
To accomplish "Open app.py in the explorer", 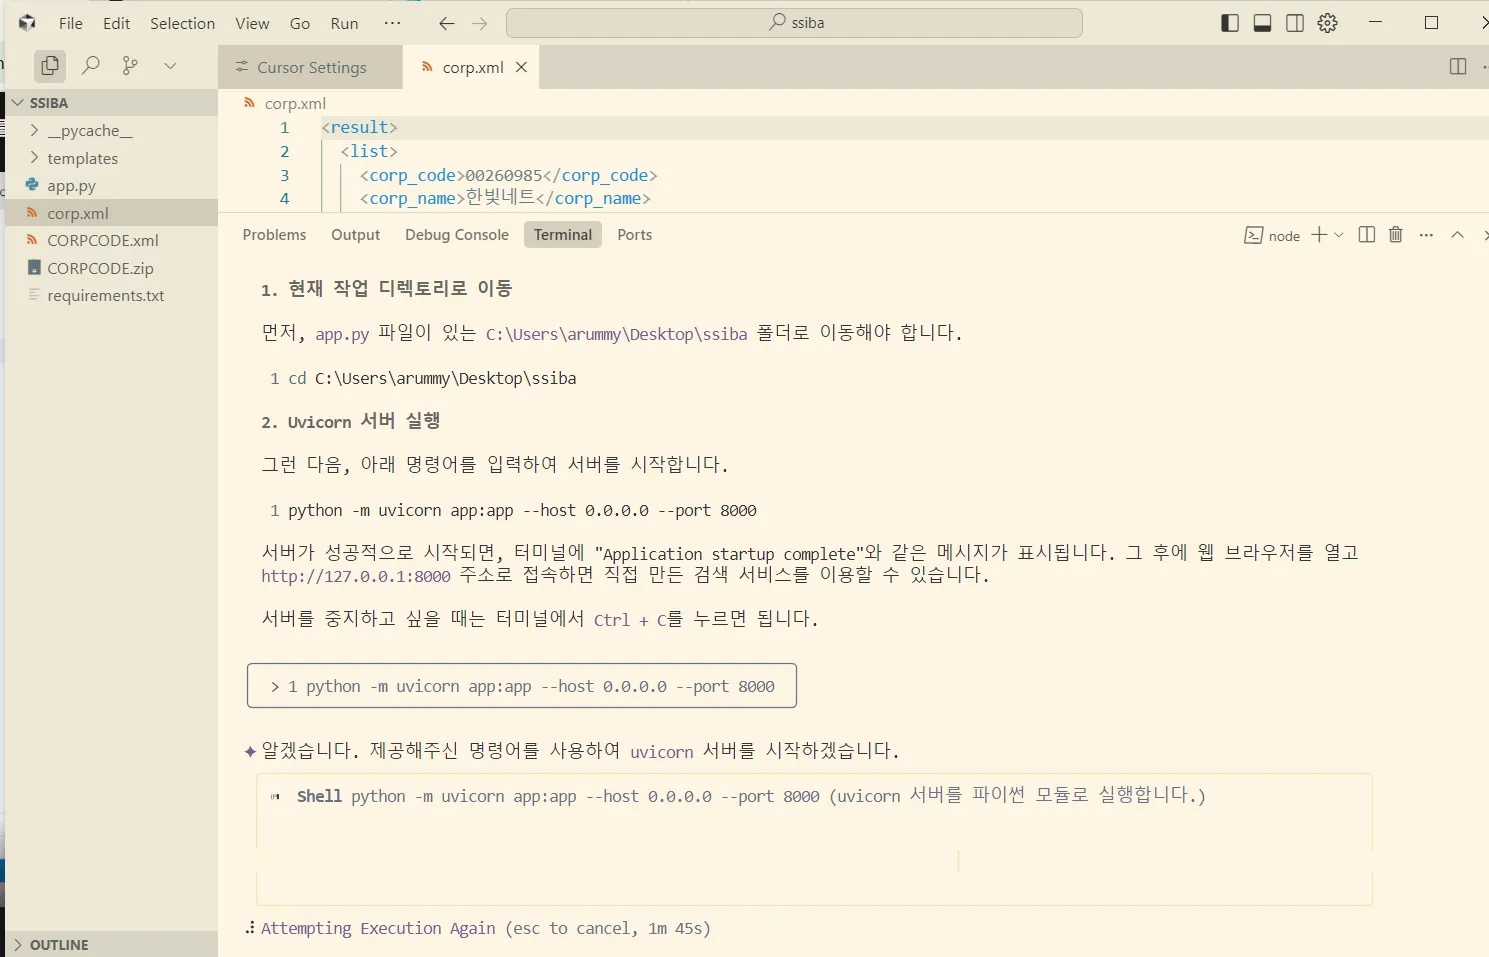I will pos(110,186).
